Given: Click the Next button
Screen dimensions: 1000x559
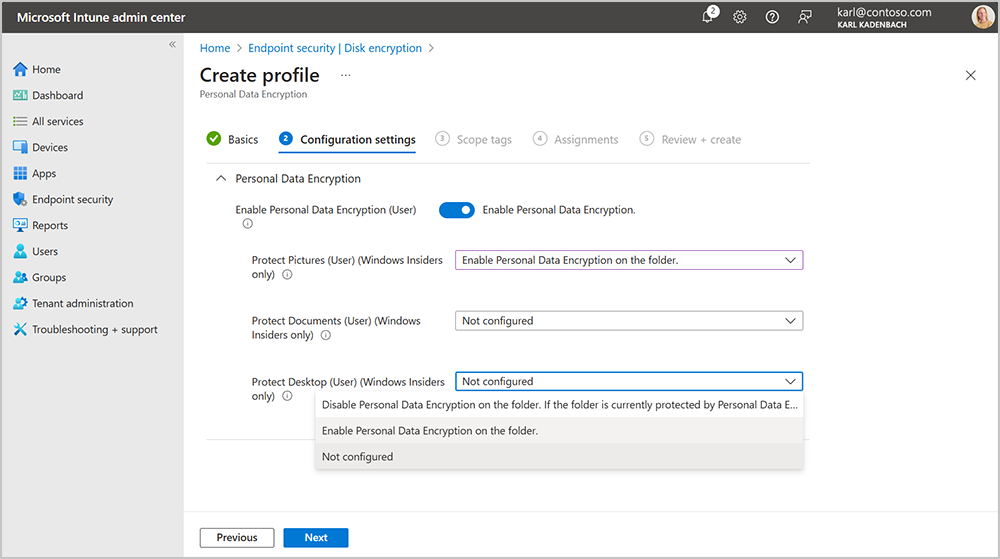Looking at the screenshot, I should pos(316,537).
